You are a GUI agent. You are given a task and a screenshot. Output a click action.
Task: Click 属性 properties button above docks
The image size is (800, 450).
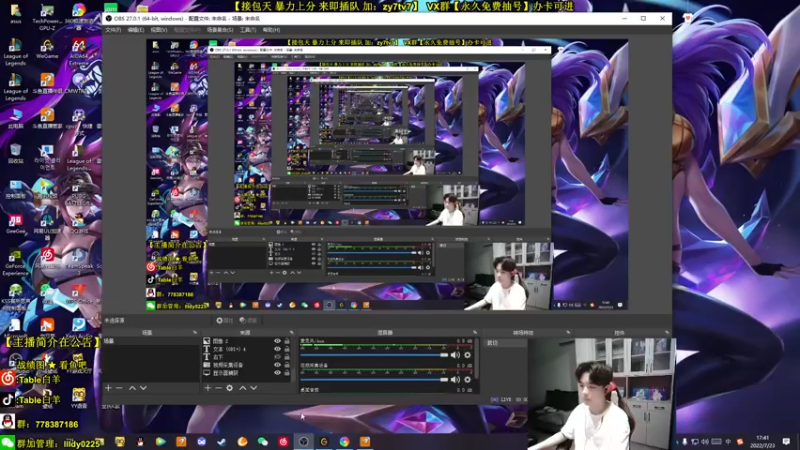click(224, 320)
